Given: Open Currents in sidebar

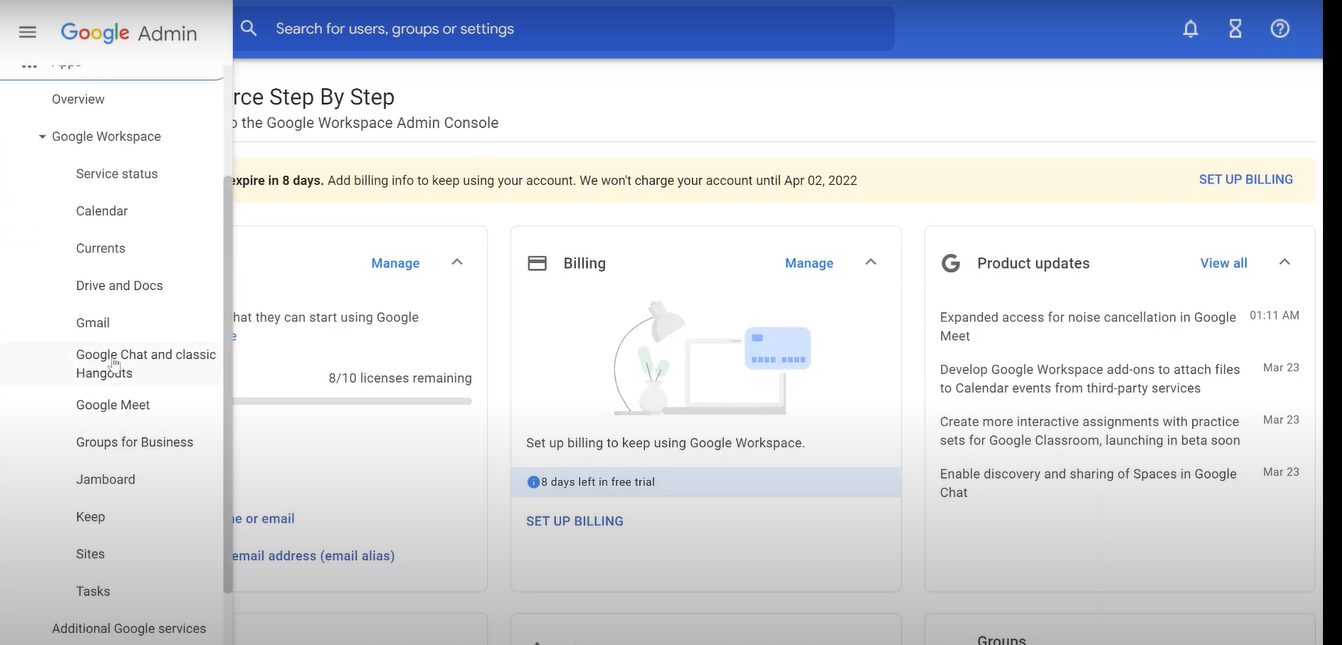Looking at the screenshot, I should pyautogui.click(x=101, y=248).
